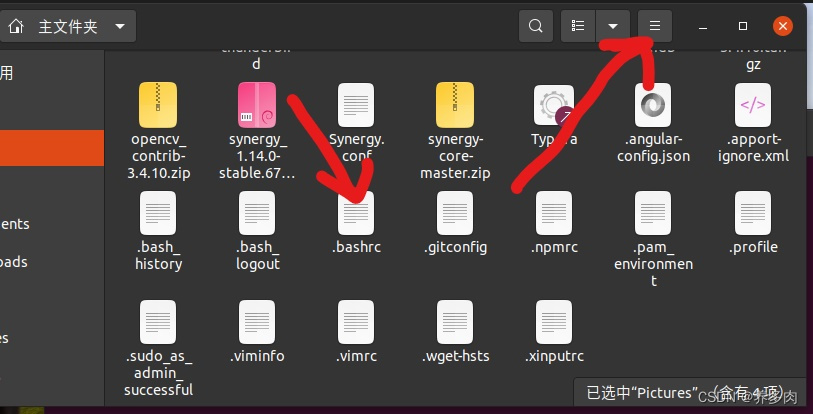The height and width of the screenshot is (414, 813).
Task: Select the .wget-hsts file icon
Action: pos(455,322)
